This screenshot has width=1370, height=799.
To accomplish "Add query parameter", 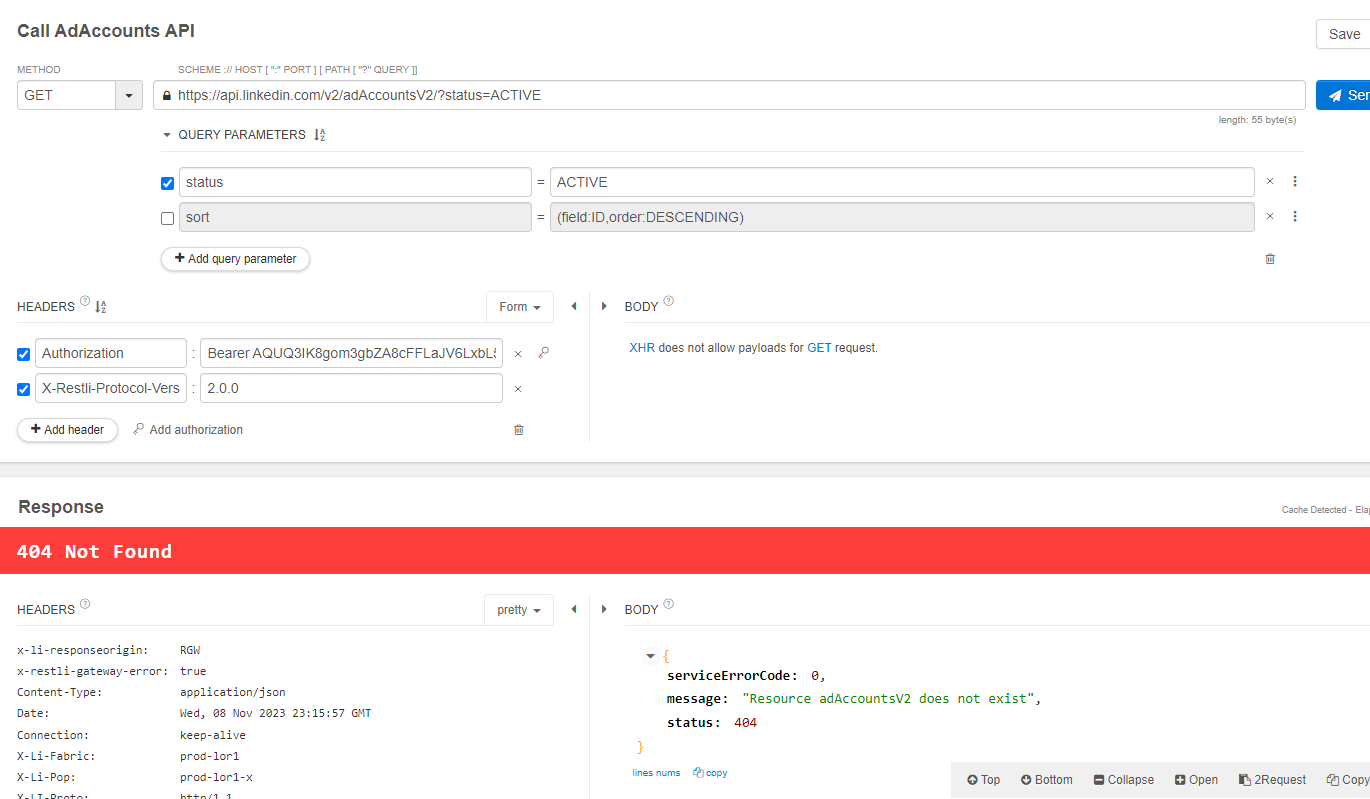I will pos(236,259).
